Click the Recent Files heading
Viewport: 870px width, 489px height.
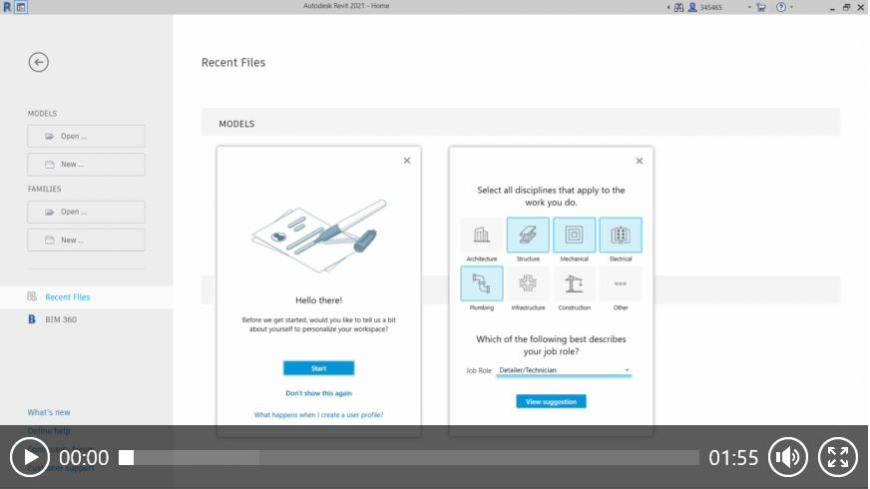tap(233, 63)
